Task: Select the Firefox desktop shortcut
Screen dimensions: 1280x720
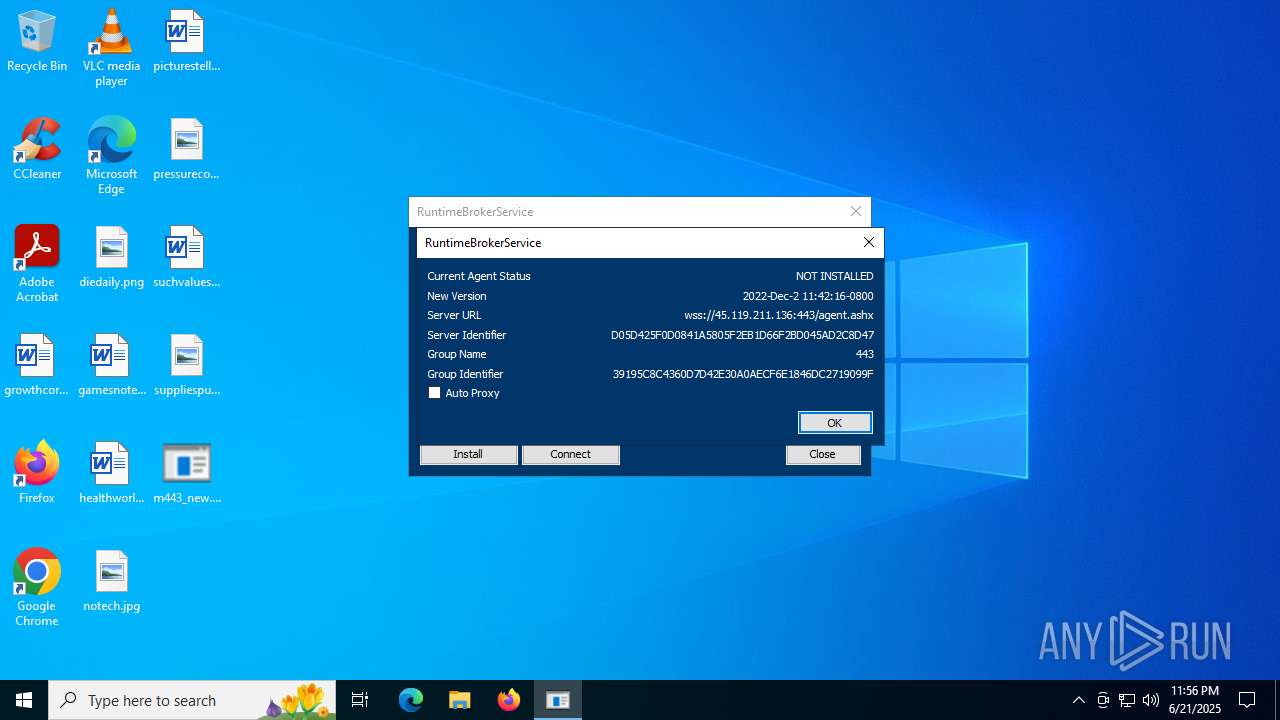Action: pos(37,474)
